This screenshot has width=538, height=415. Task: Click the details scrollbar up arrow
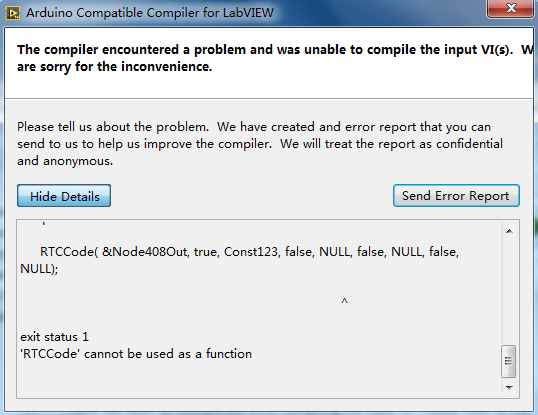tap(509, 231)
